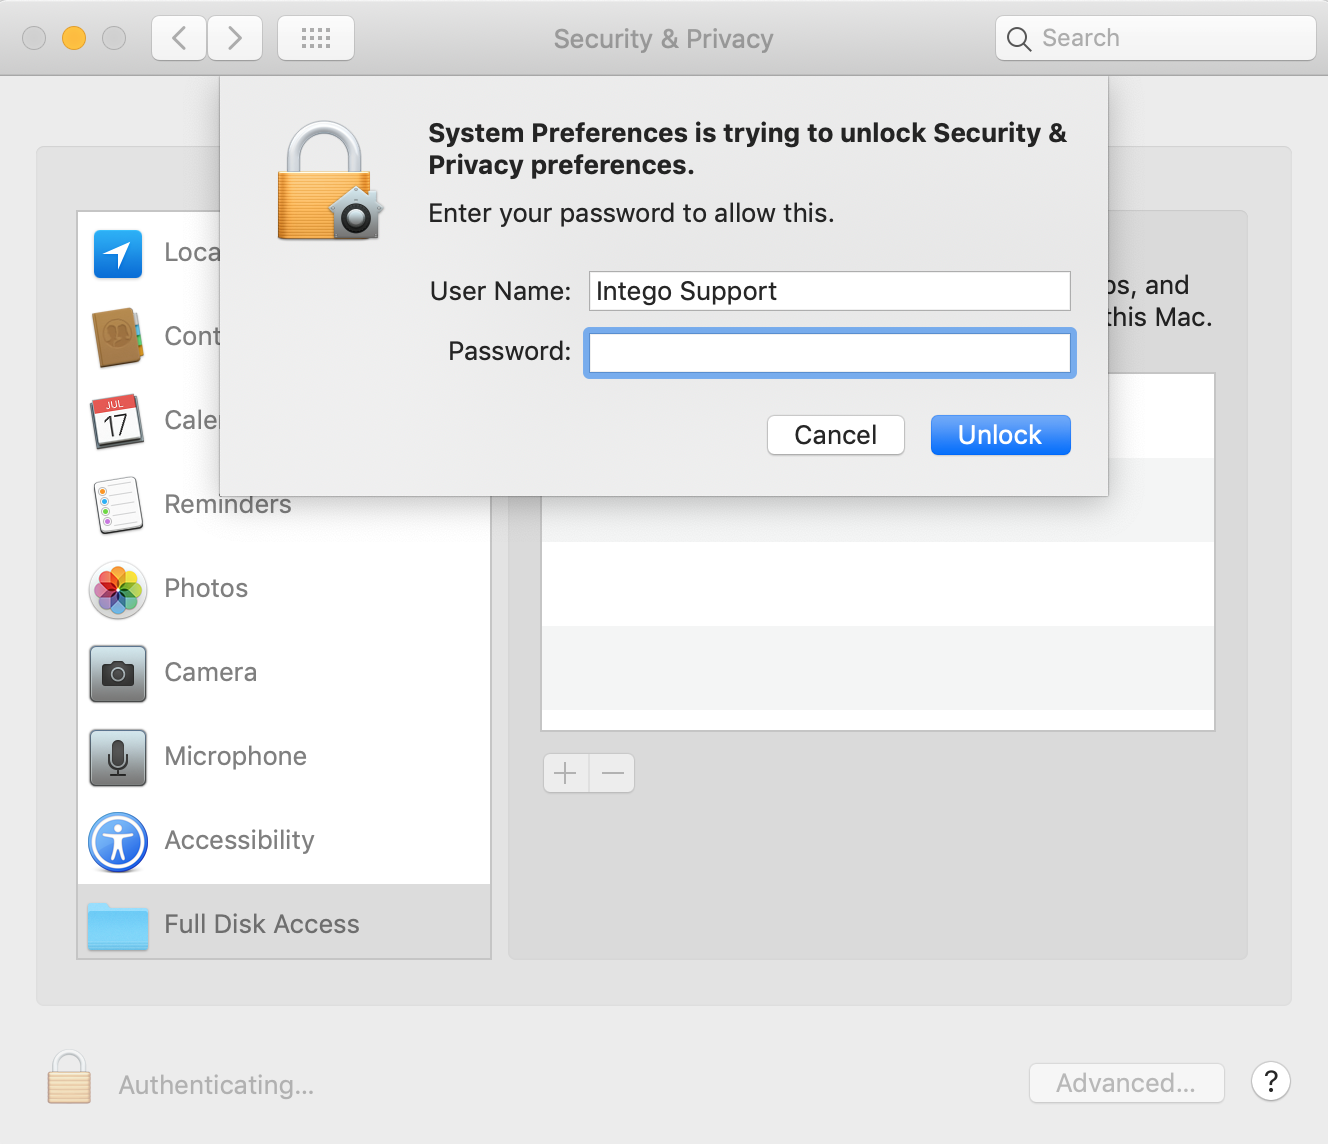Select the Microphone privacy icon

tap(117, 758)
